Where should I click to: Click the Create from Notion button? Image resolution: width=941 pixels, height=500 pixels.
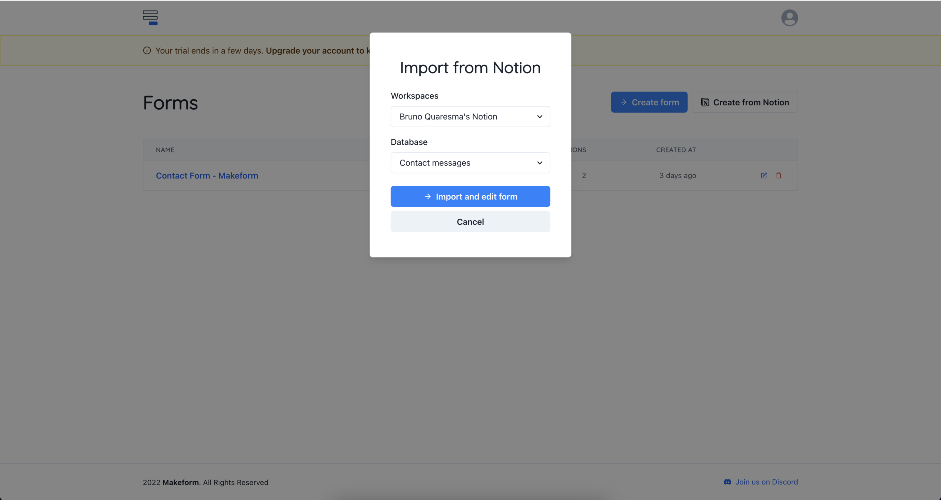[x=745, y=102]
